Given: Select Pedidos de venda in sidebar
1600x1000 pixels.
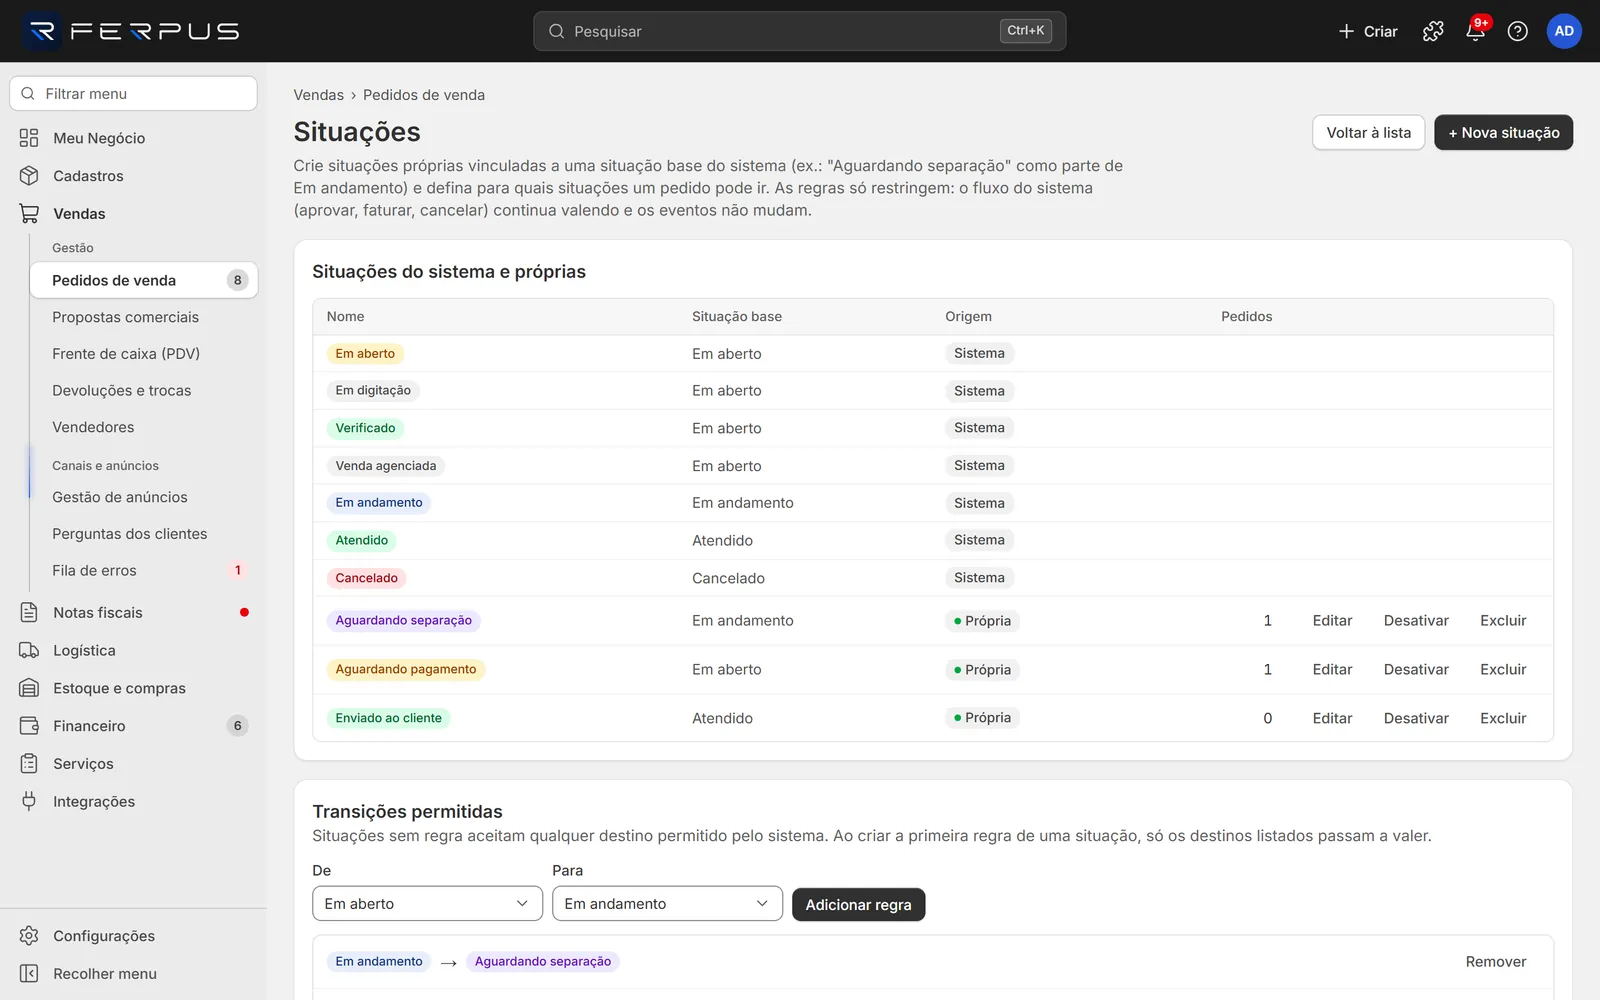Looking at the screenshot, I should pos(143,280).
